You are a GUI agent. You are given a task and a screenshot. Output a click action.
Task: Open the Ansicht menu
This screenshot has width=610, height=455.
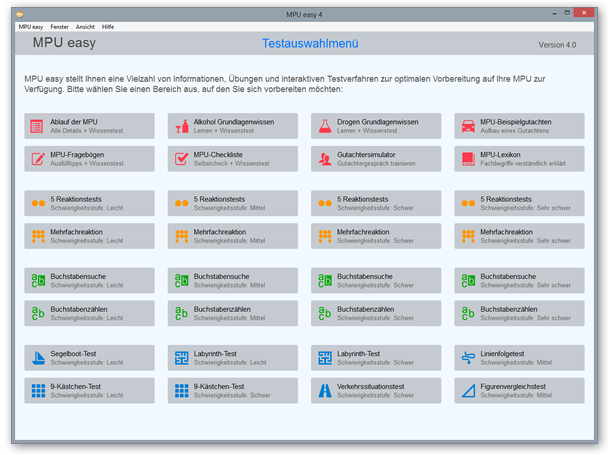tap(86, 26)
